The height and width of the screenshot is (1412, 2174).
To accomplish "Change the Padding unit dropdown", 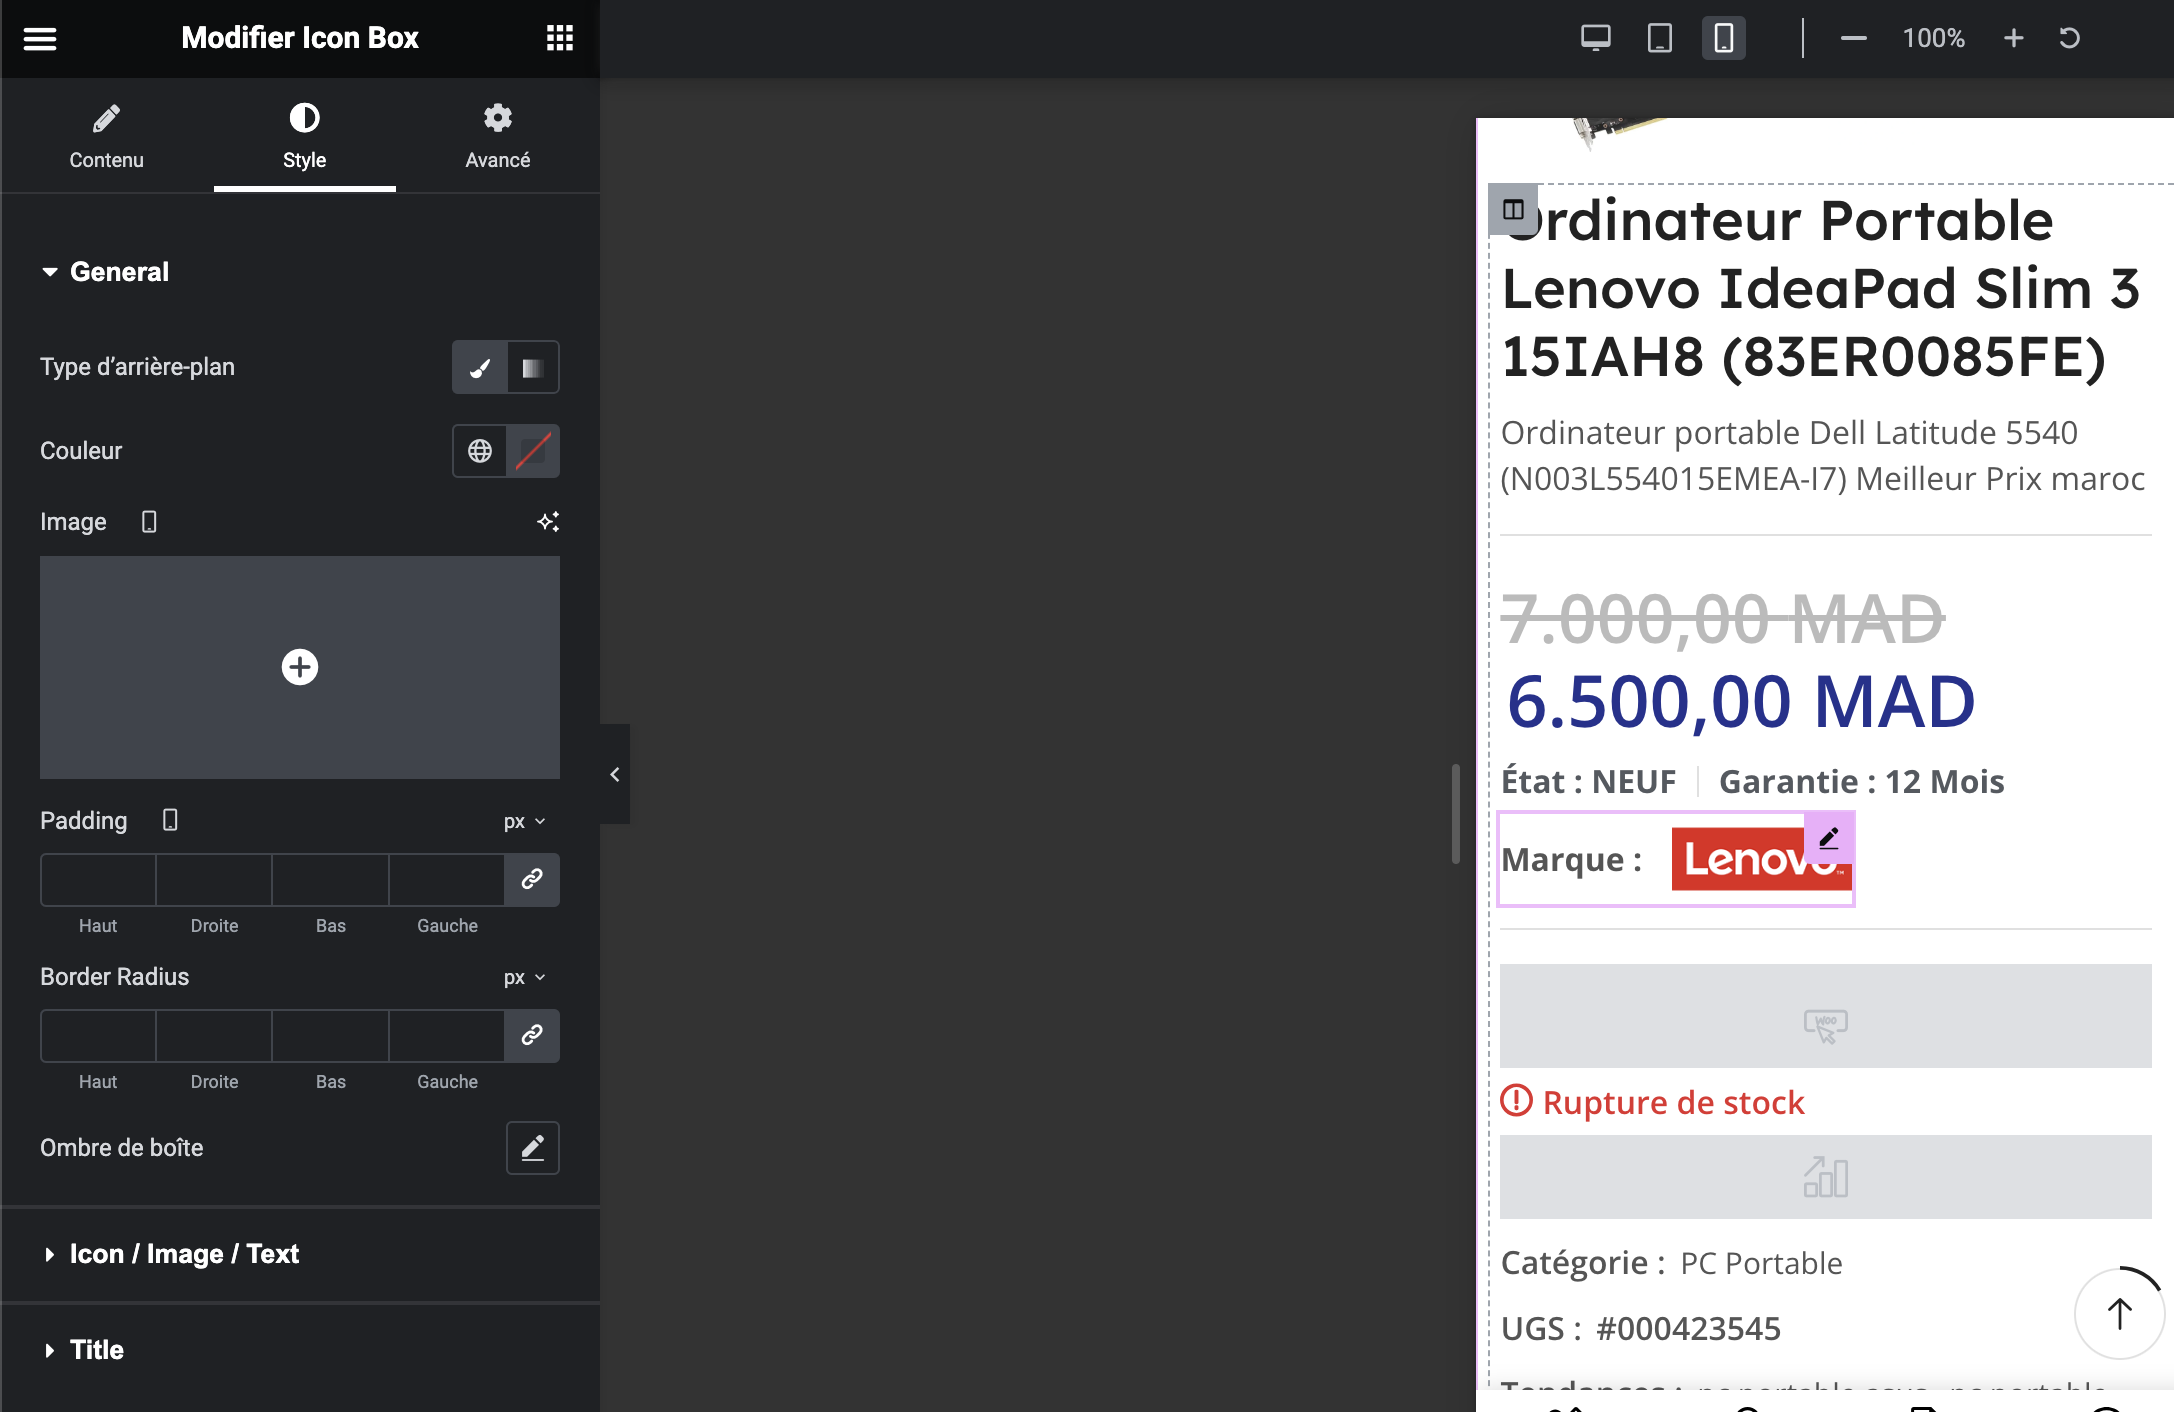I will point(525,821).
